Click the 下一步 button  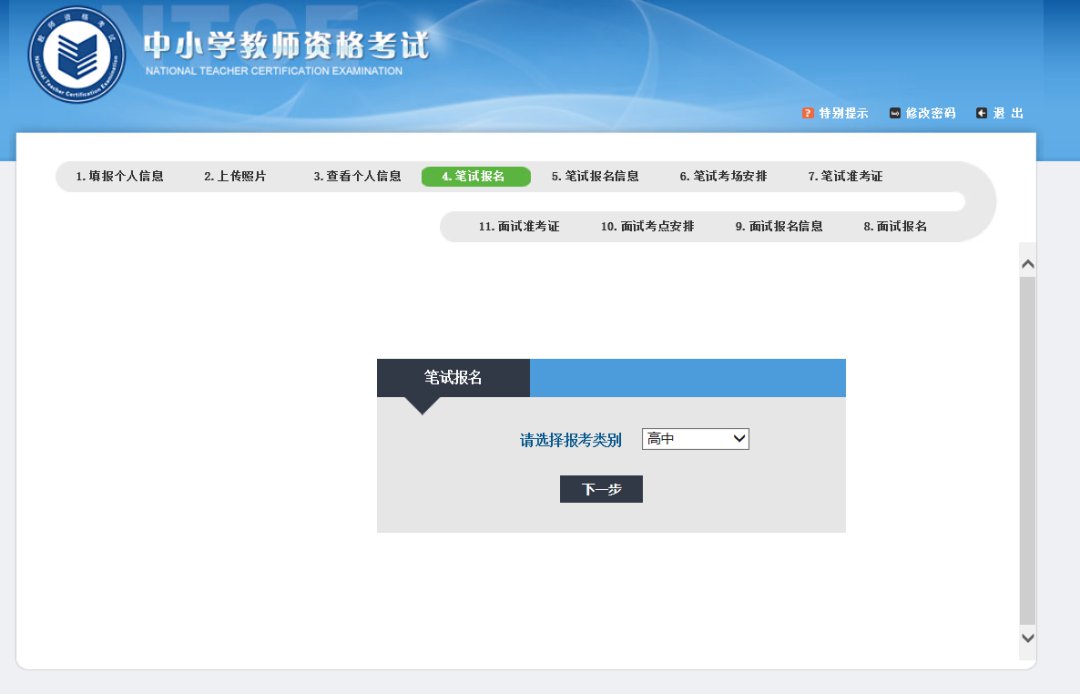pyautogui.click(x=601, y=489)
